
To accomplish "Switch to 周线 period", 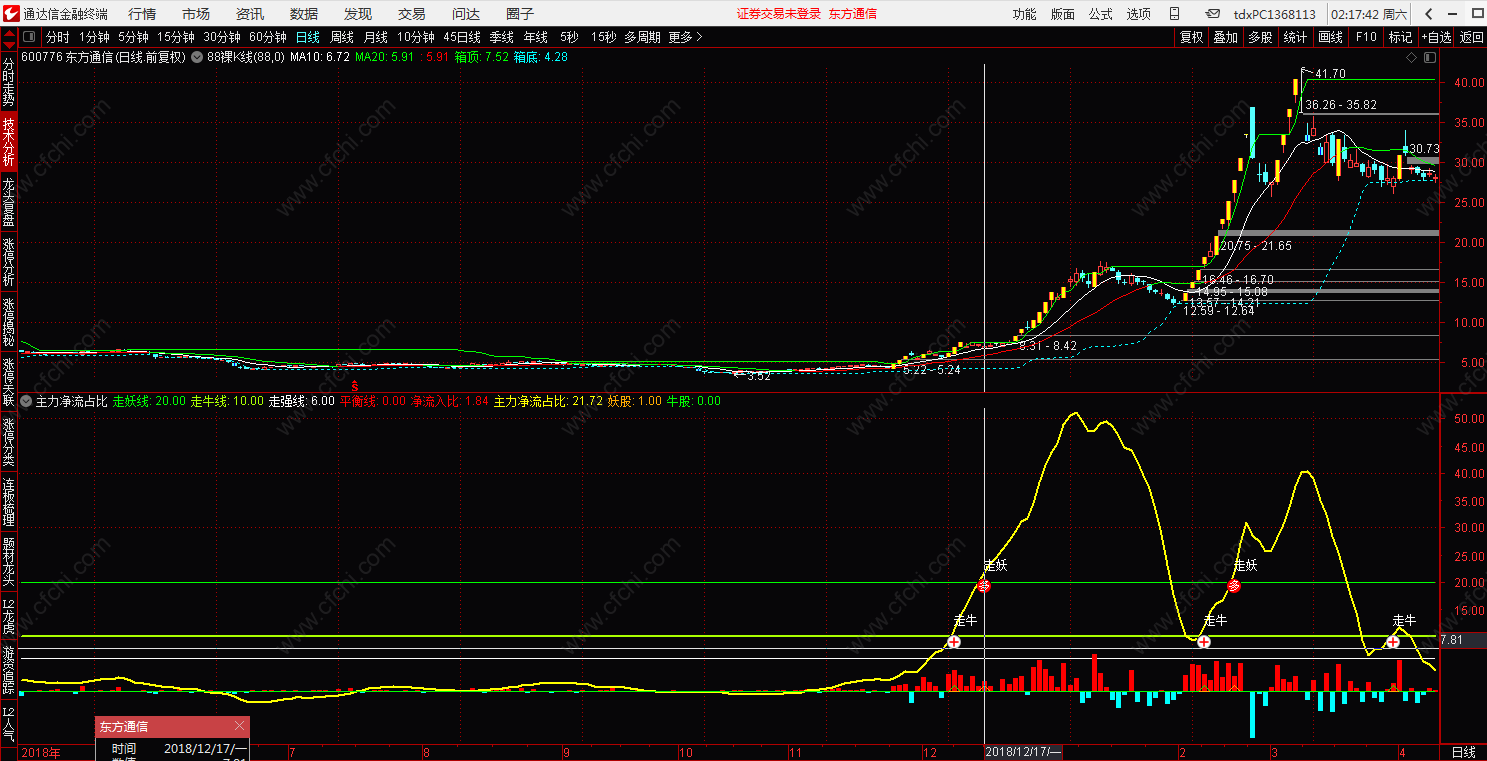I will (342, 37).
